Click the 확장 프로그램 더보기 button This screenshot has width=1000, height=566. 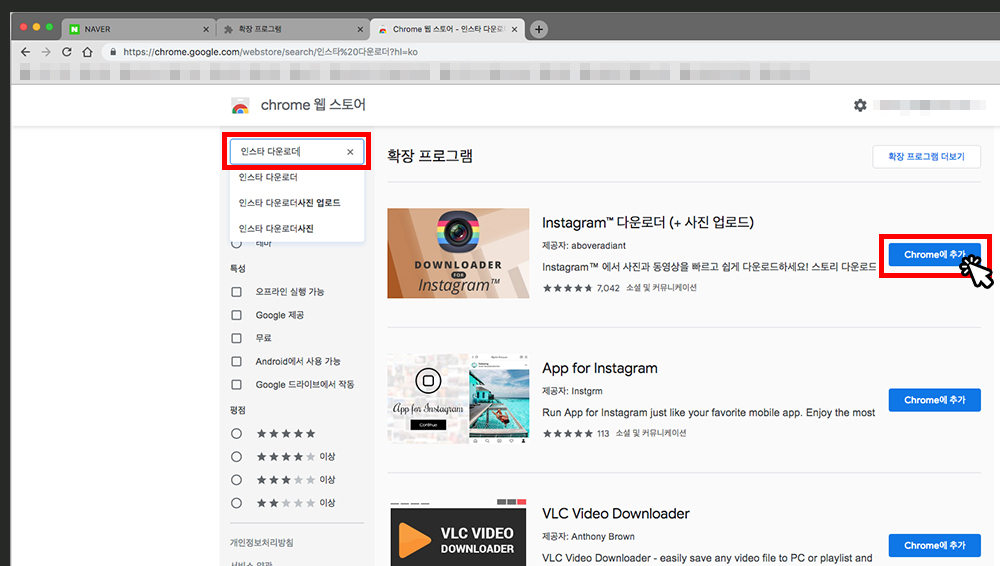(x=926, y=156)
